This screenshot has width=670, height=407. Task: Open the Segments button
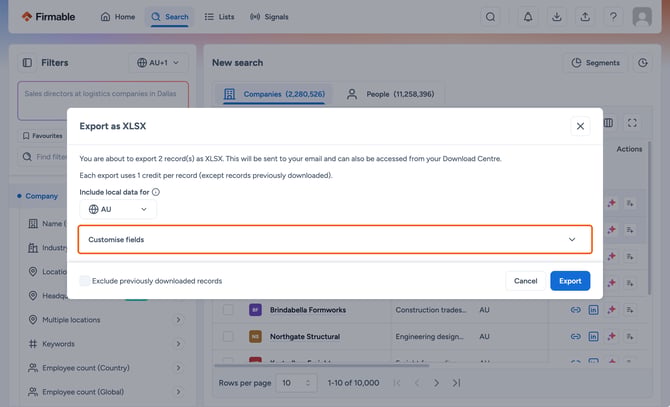point(596,63)
